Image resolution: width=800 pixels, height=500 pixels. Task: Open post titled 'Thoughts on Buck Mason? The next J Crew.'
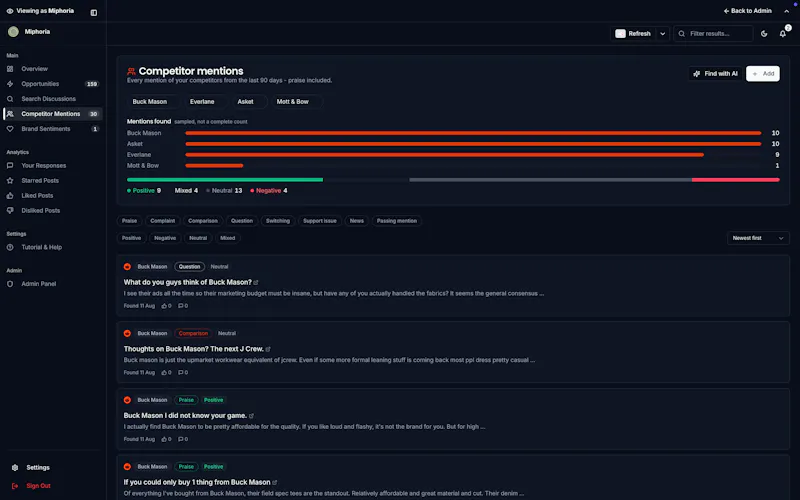pyautogui.click(x=193, y=349)
